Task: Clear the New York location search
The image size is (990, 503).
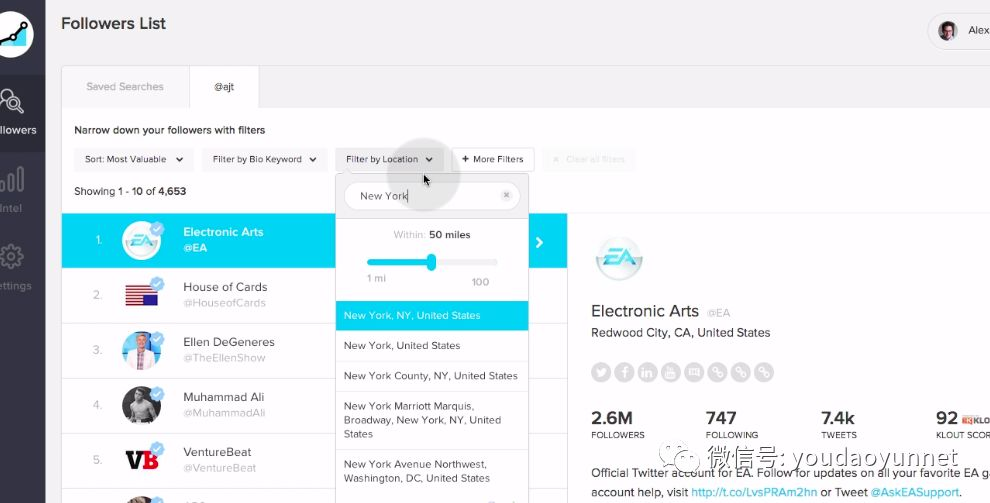Action: click(x=506, y=196)
